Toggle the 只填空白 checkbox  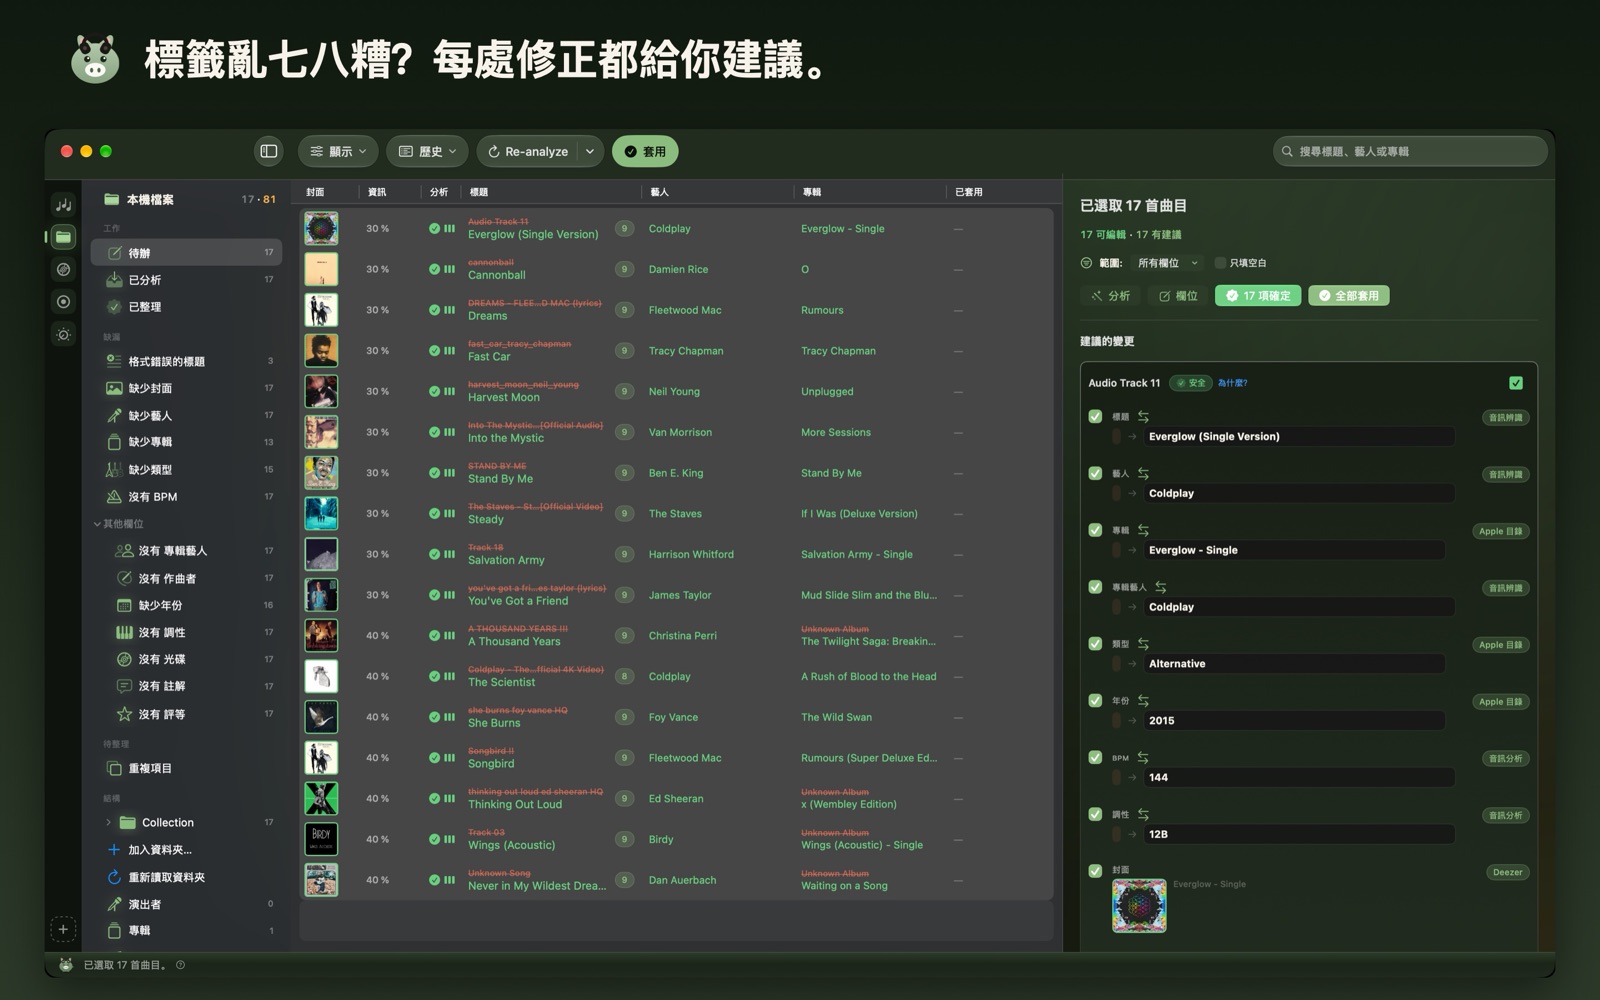[1220, 263]
